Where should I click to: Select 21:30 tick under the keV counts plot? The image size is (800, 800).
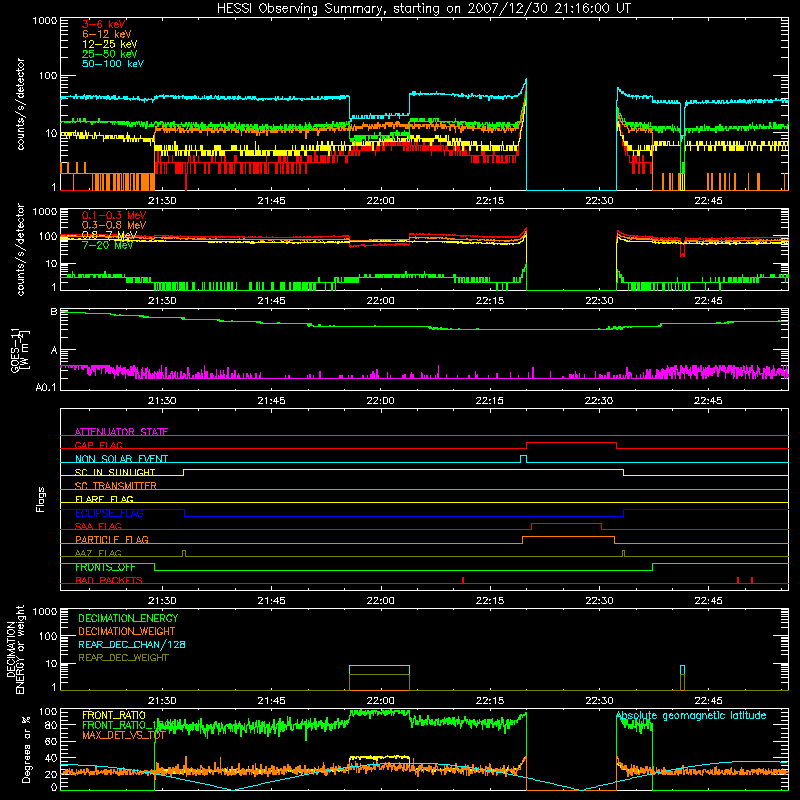coord(162,201)
